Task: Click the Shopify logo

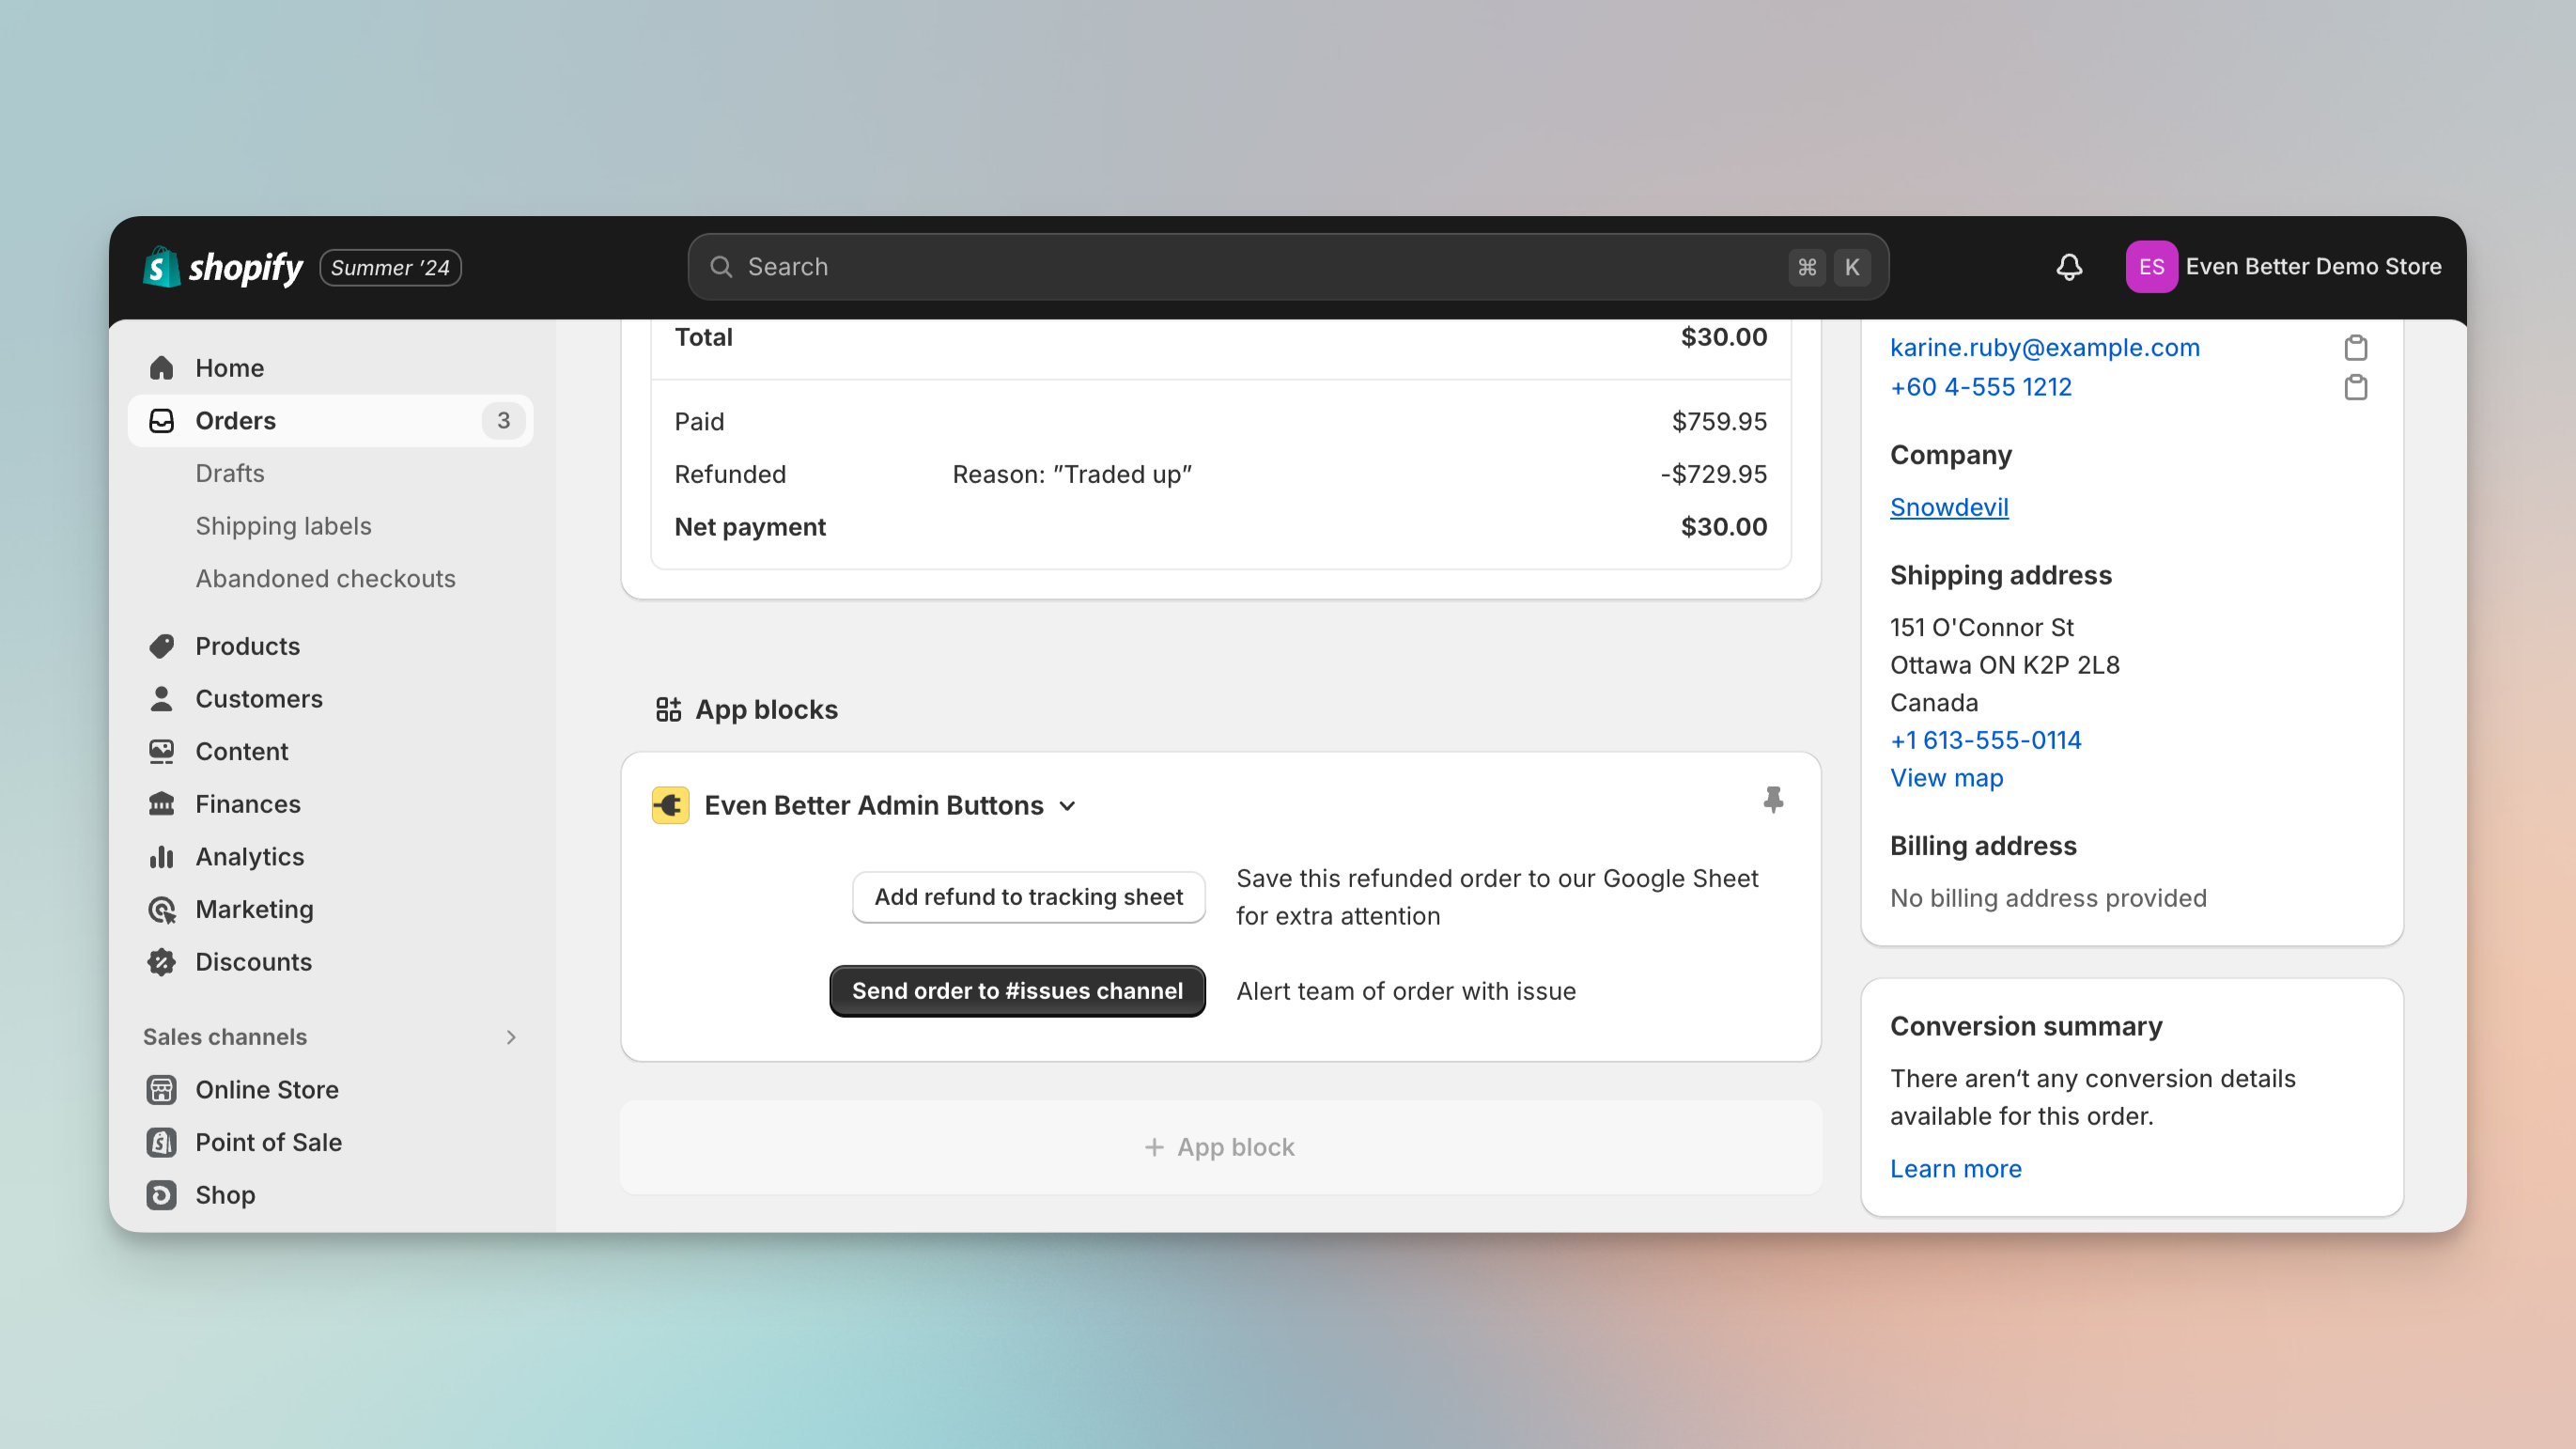Action: click(222, 267)
